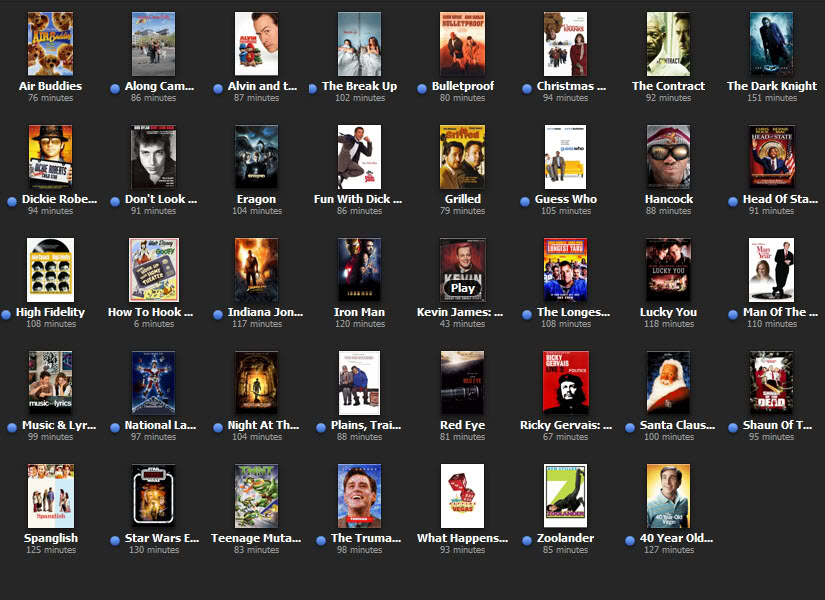
Task: Click the Kevin James title text
Action: pyautogui.click(x=460, y=312)
